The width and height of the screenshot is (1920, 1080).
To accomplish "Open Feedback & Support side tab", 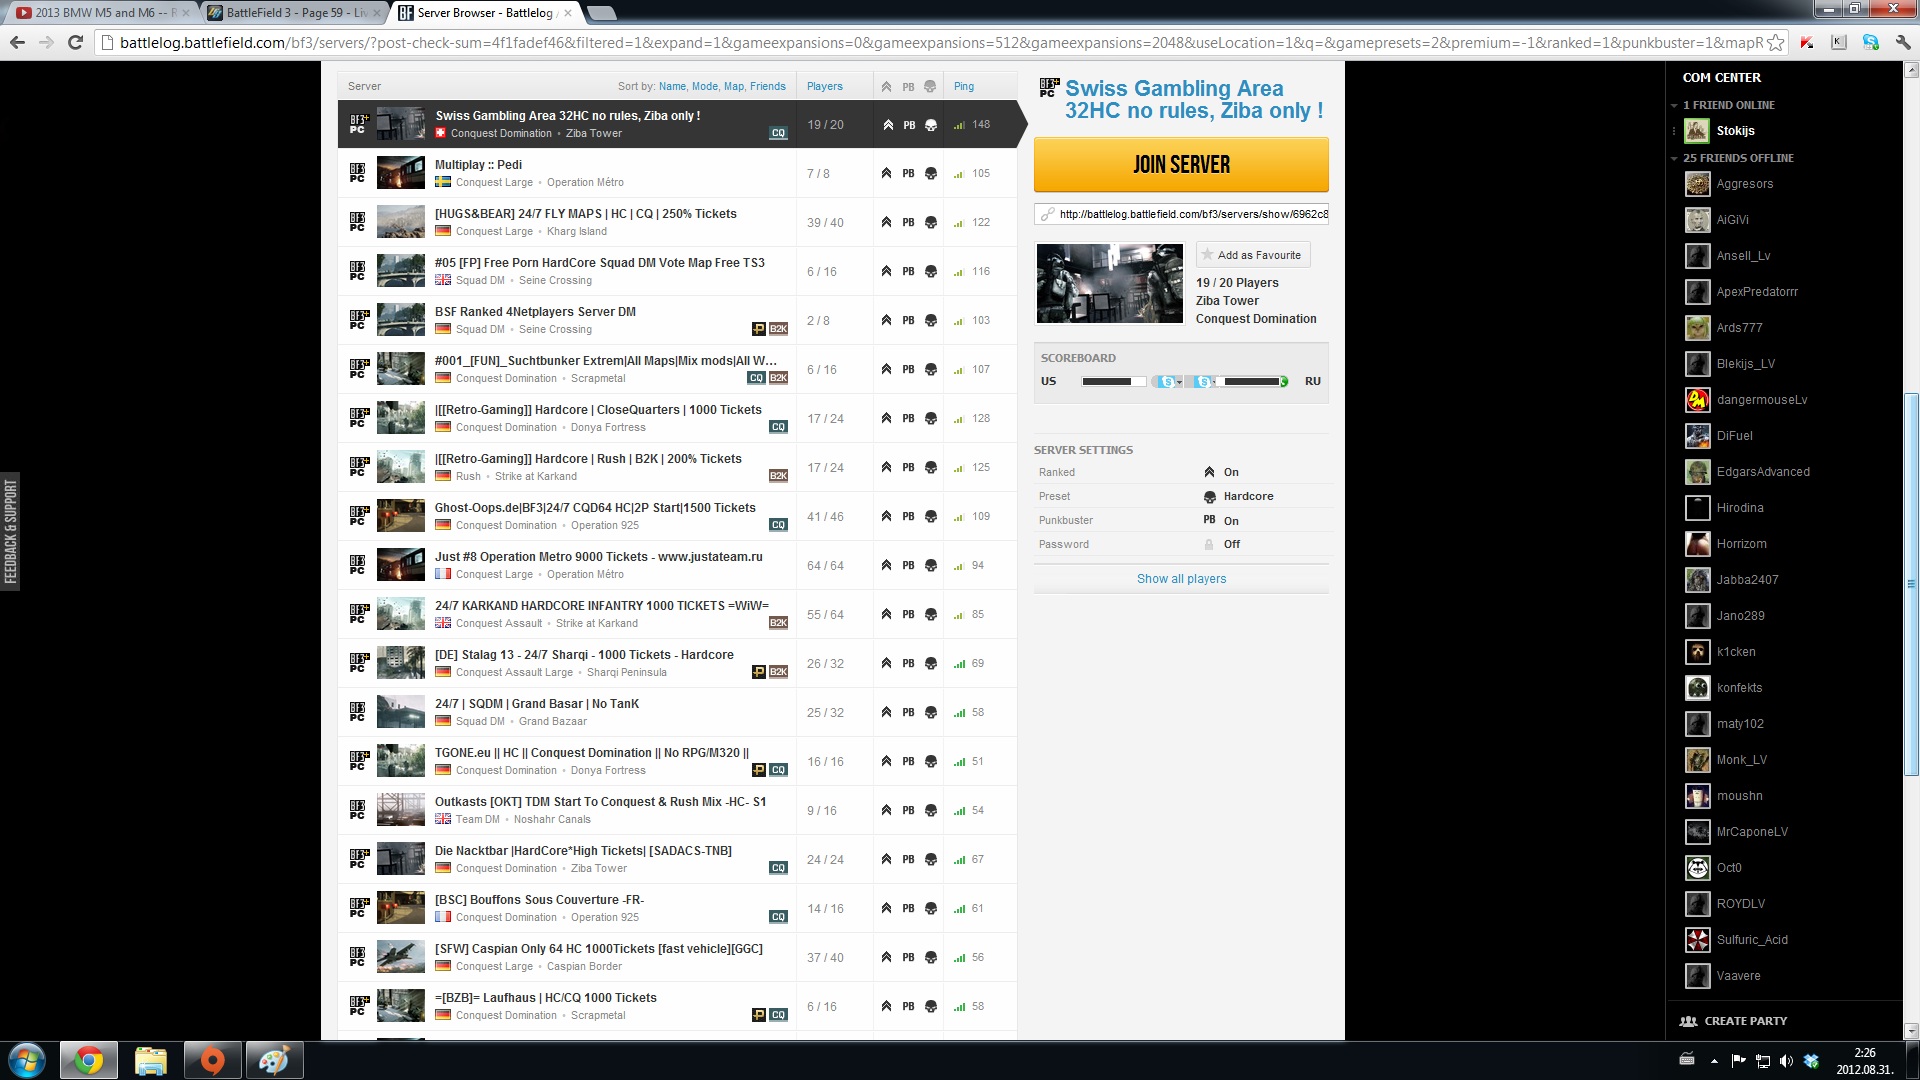I will pyautogui.click(x=10, y=531).
